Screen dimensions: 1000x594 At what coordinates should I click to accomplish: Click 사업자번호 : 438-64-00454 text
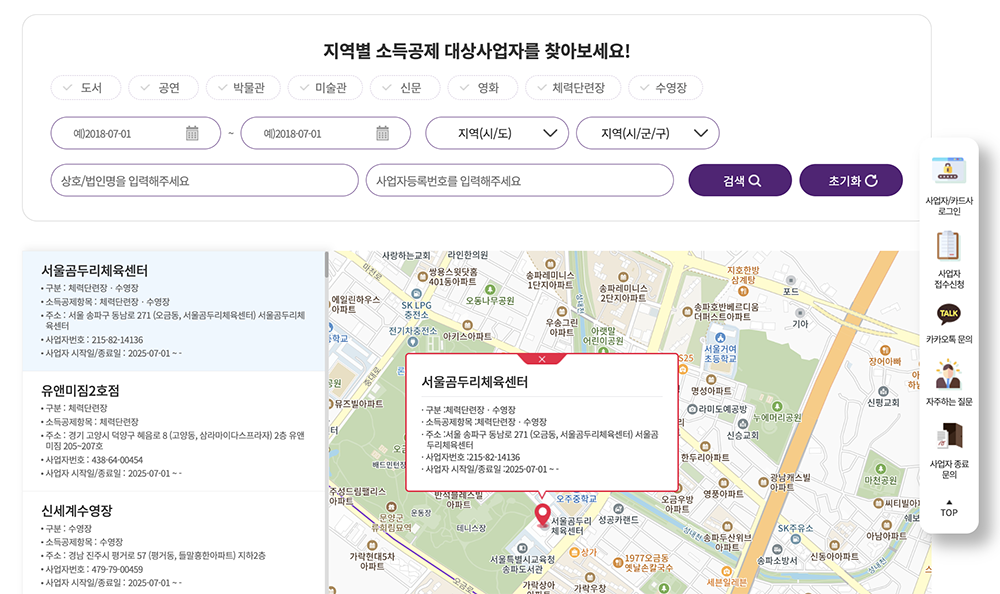pos(94,459)
